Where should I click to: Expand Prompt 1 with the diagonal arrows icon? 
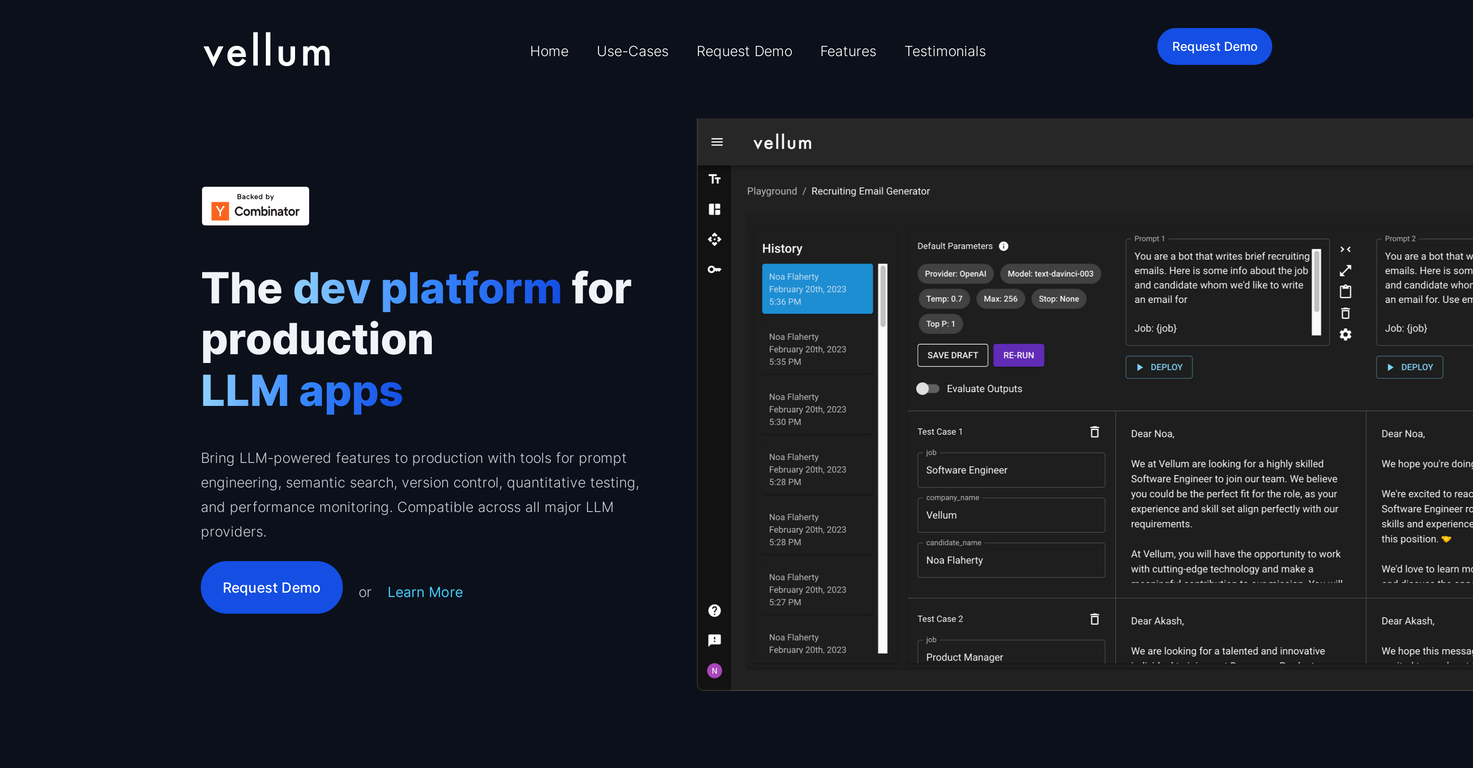[x=1345, y=270]
